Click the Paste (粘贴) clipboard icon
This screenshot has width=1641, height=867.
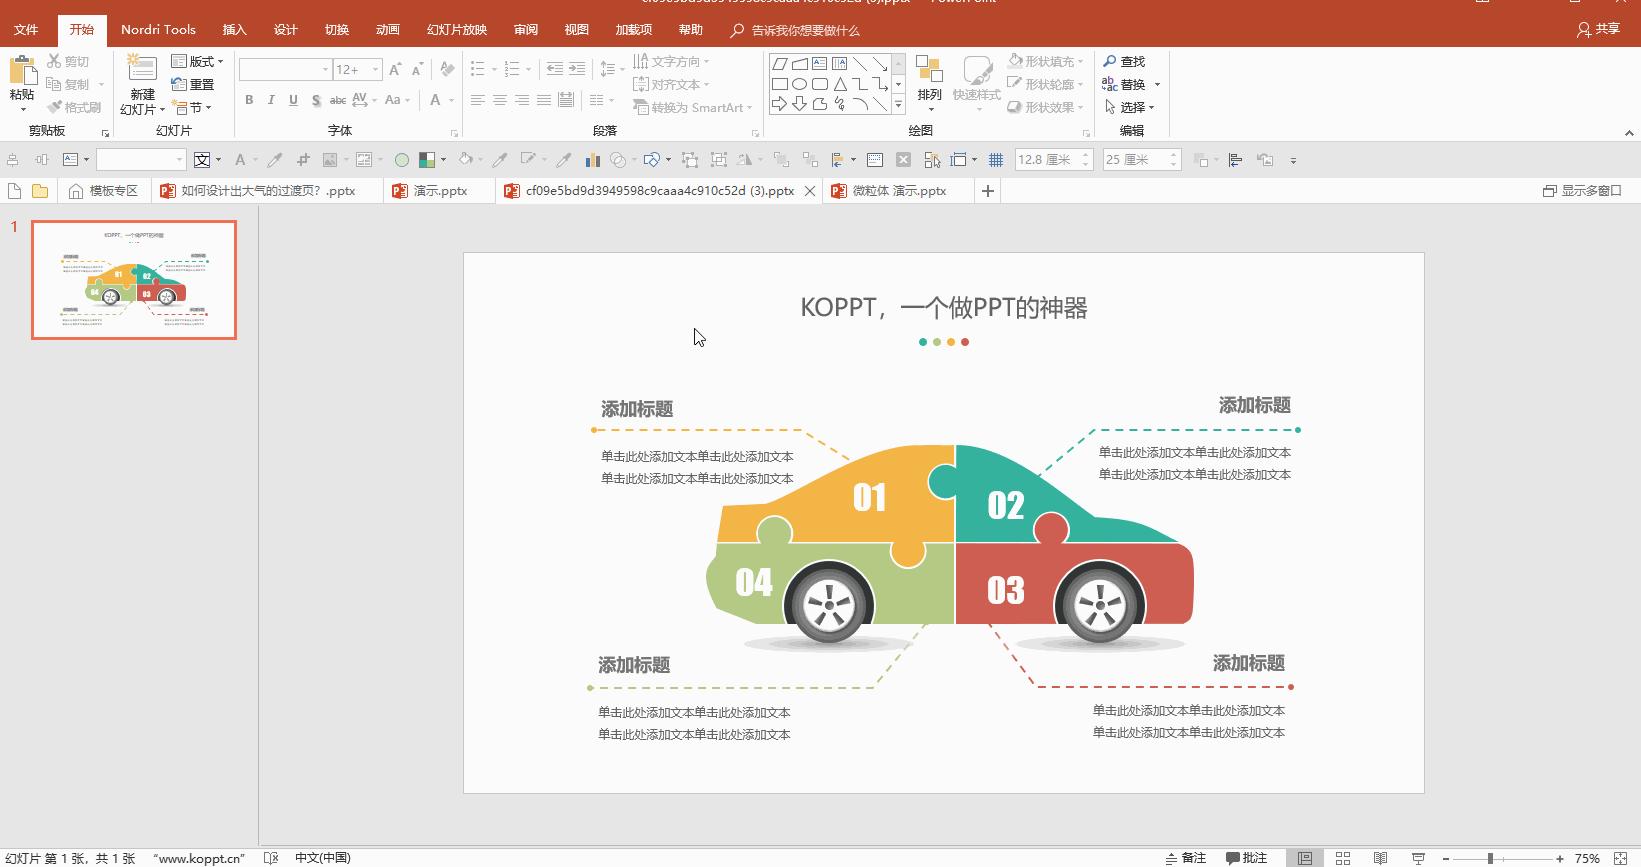tap(21, 72)
